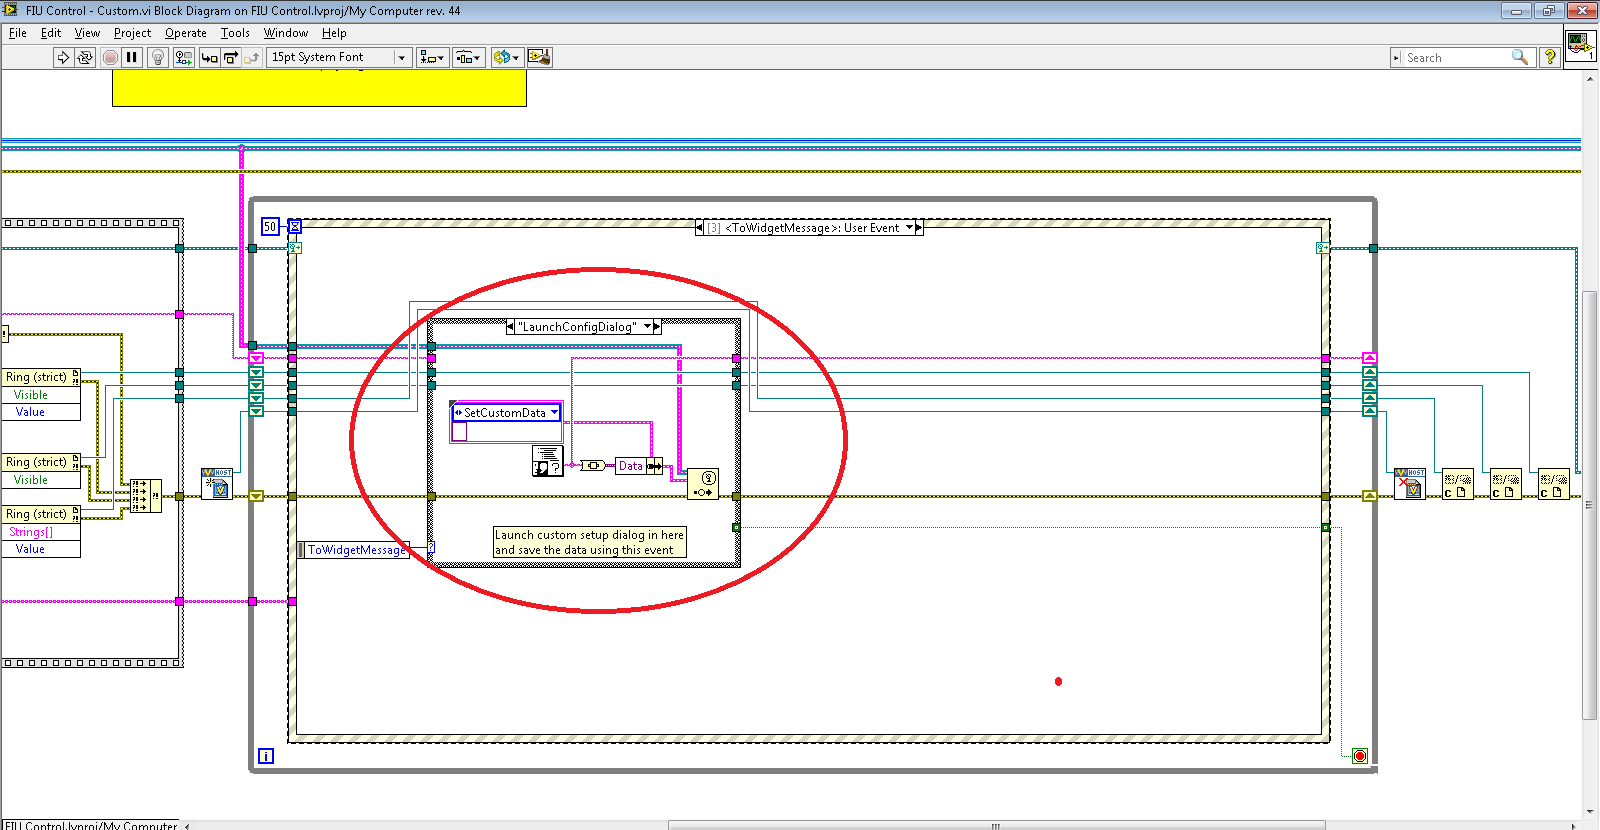
Task: Toggle Retain Wire Values
Action: click(183, 57)
